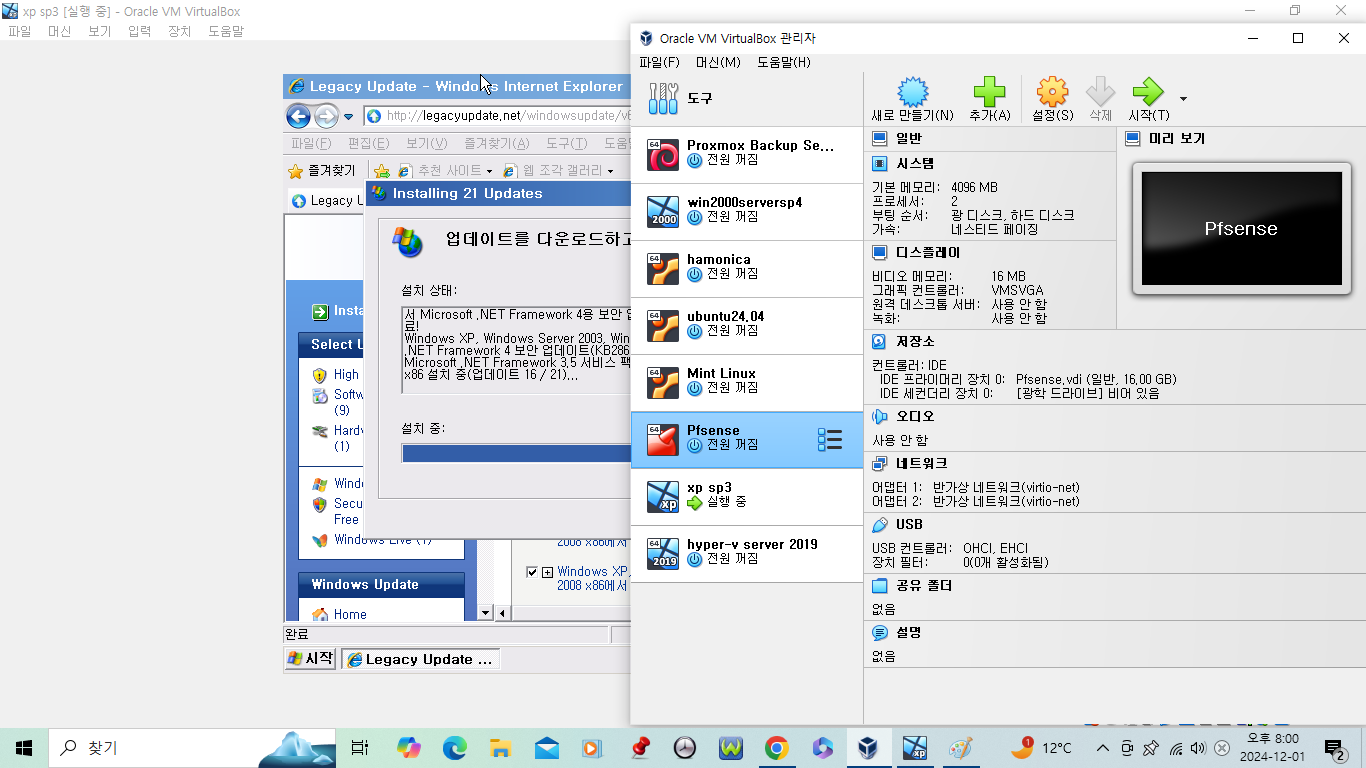The image size is (1366, 768).
Task: Select Proxmox Backup Server VM
Action: (747, 154)
